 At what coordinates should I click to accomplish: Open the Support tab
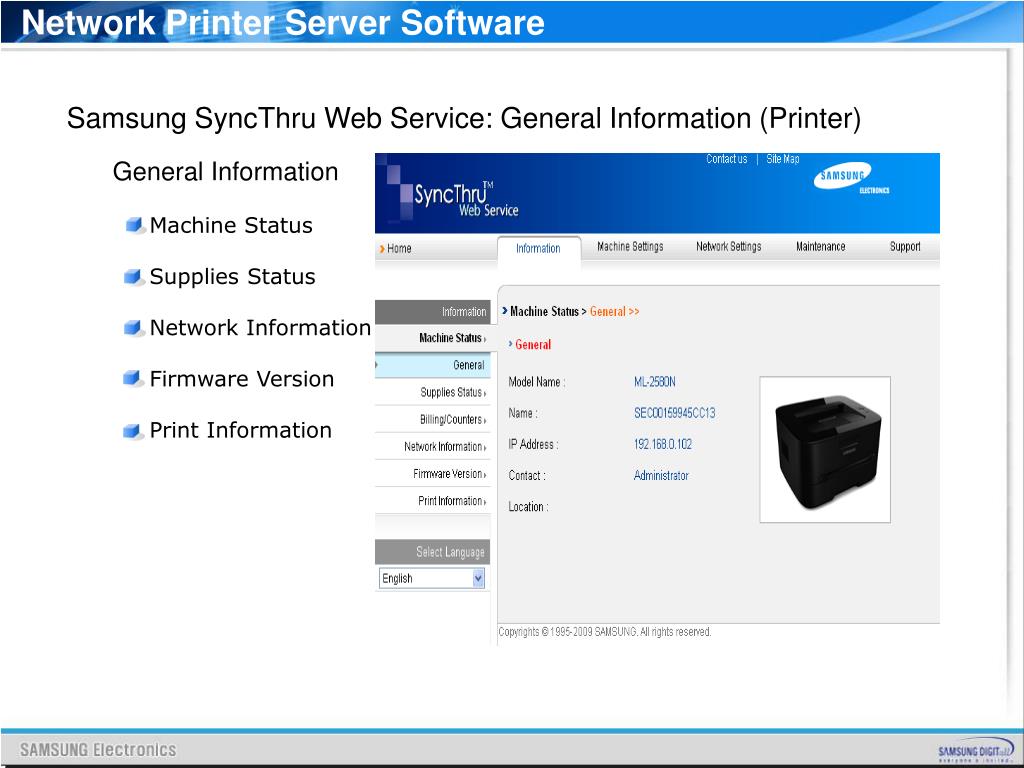pos(905,246)
